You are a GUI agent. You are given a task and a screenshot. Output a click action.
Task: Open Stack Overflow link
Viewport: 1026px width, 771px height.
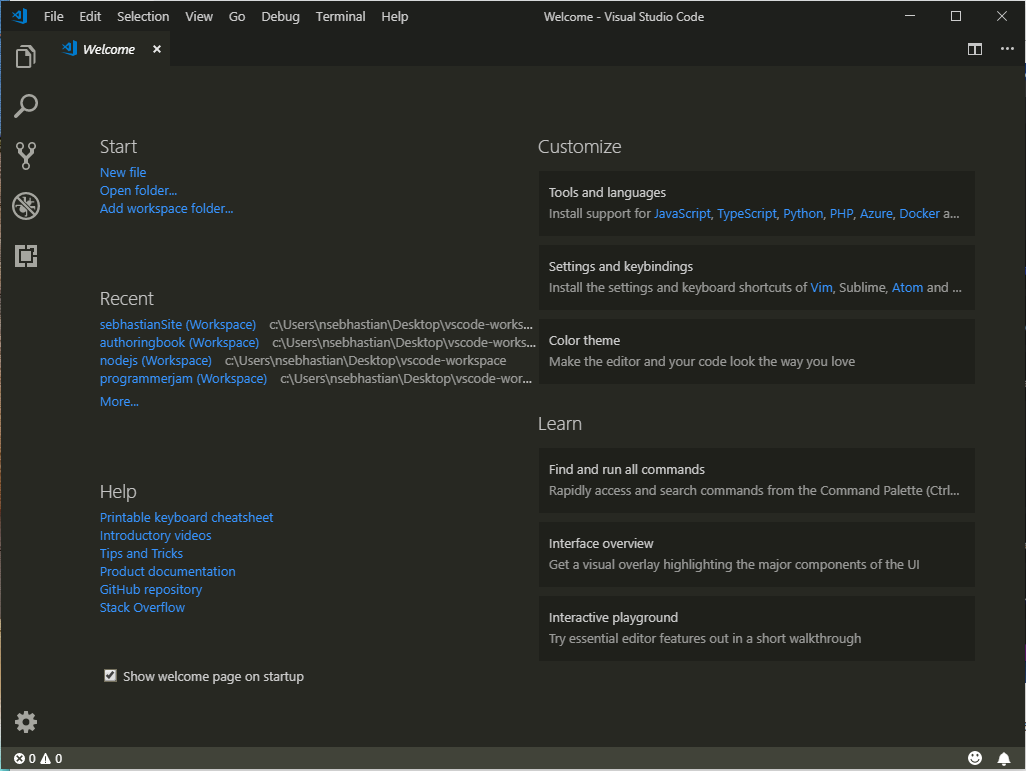(x=142, y=607)
